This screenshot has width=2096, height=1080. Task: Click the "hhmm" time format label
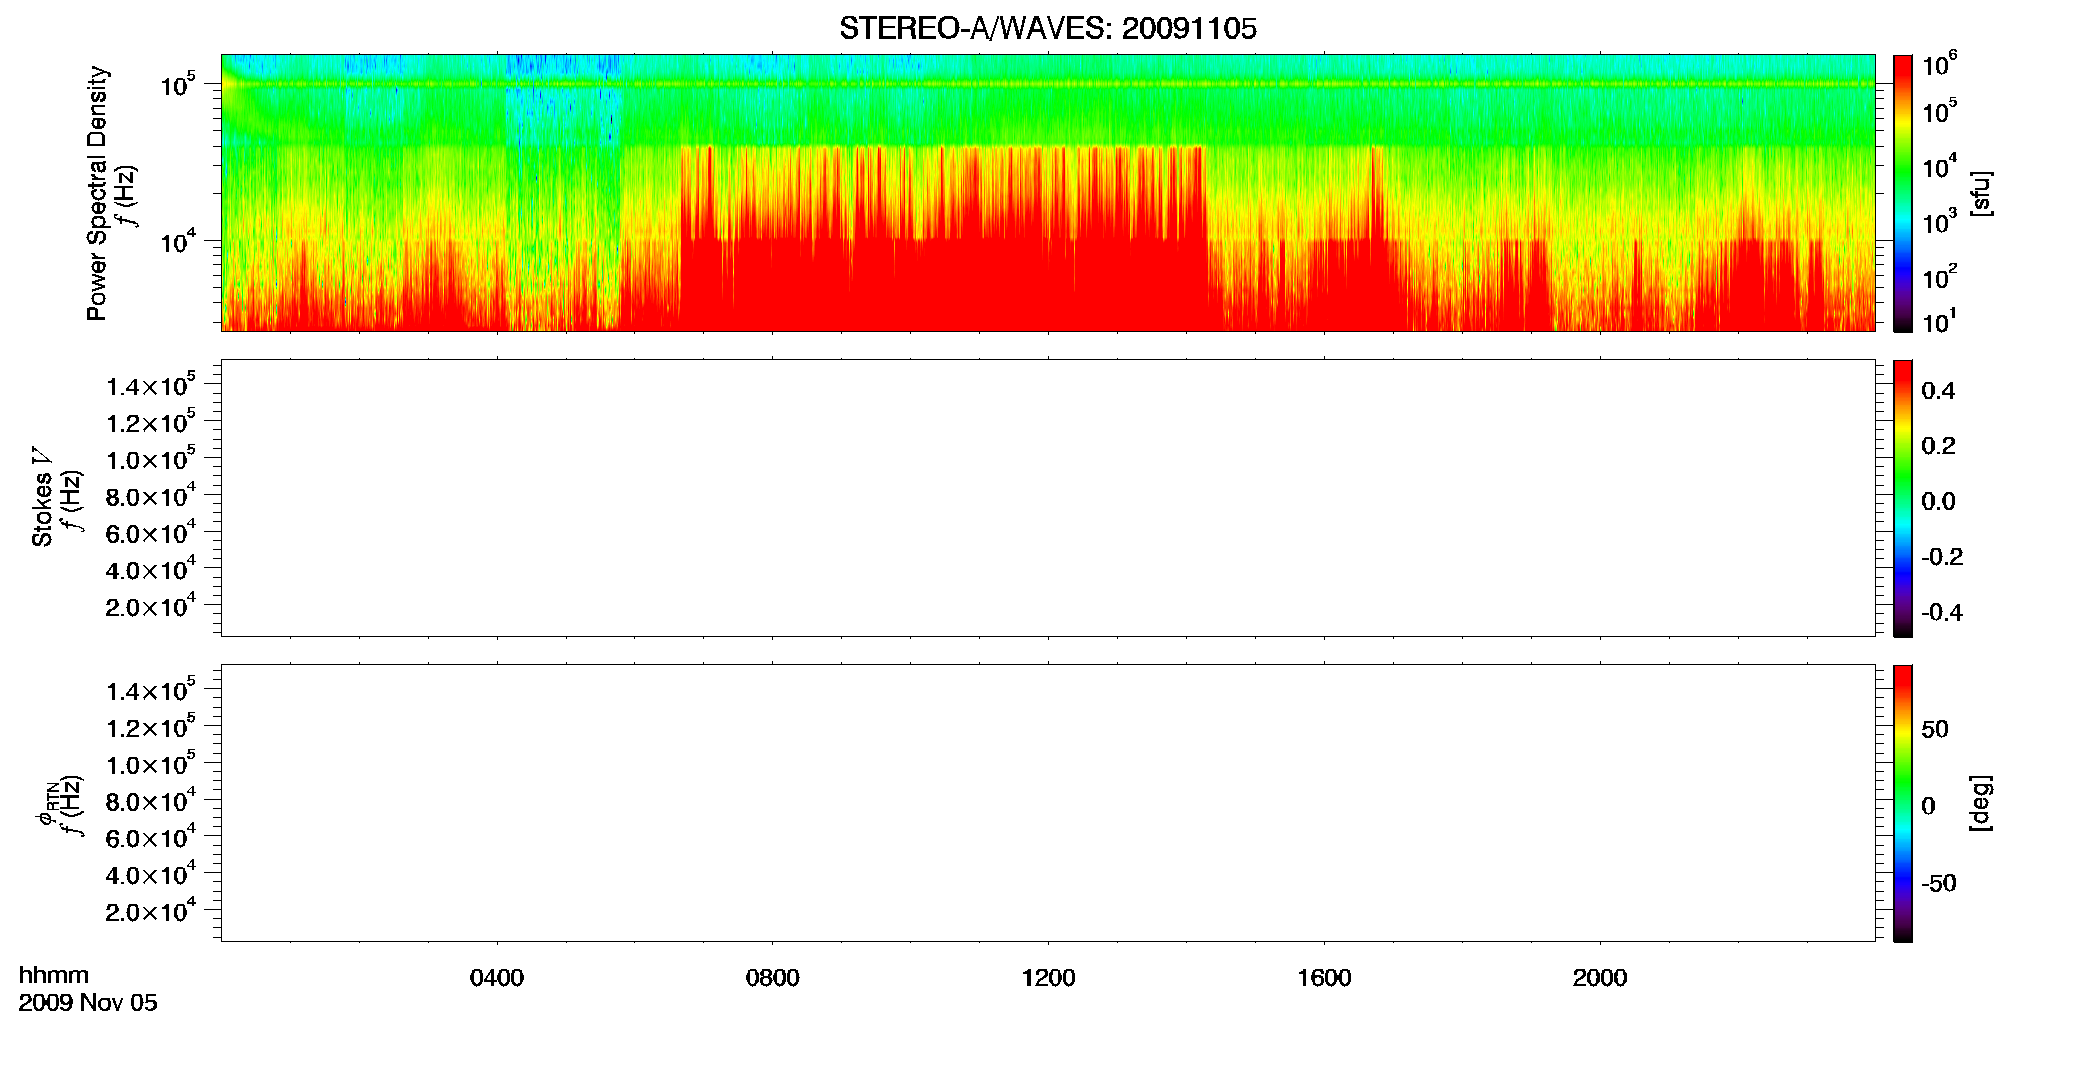[54, 975]
